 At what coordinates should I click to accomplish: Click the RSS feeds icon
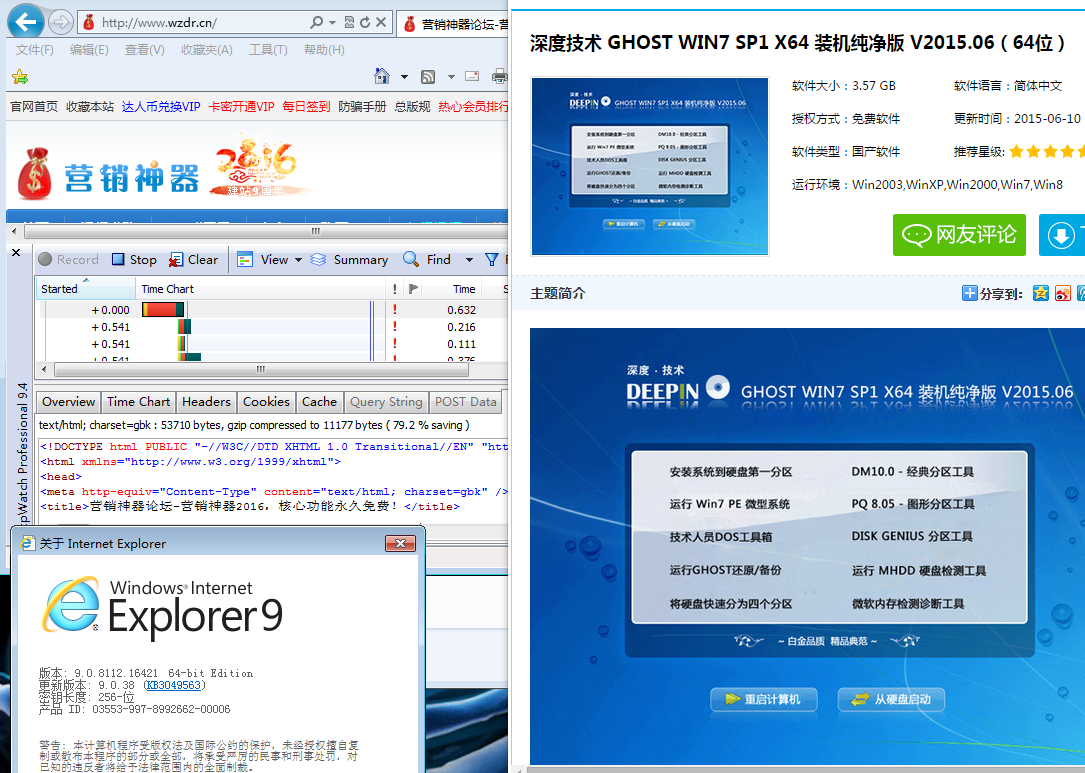428,77
